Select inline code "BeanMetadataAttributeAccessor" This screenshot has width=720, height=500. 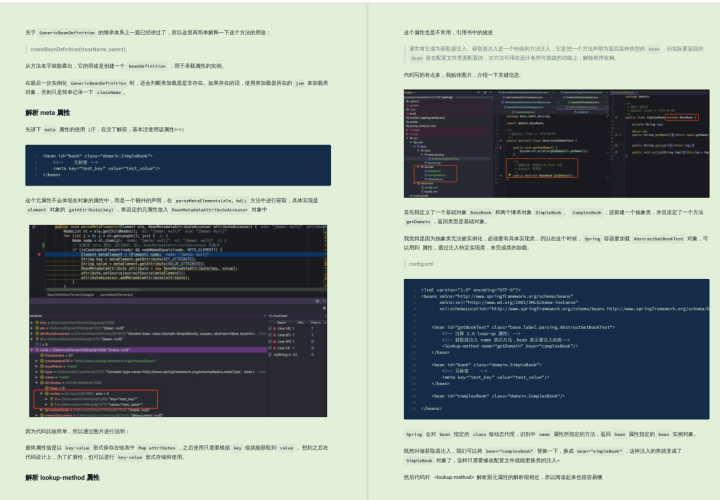pyautogui.click(x=209, y=210)
